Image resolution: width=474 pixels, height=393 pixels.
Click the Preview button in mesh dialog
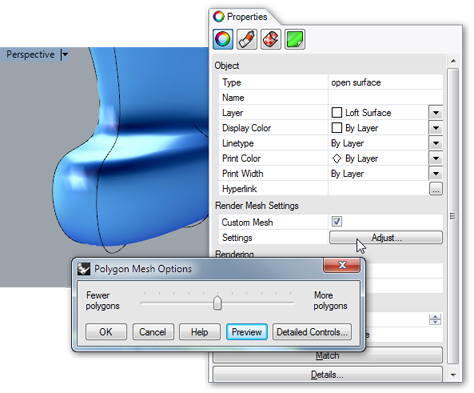[247, 332]
